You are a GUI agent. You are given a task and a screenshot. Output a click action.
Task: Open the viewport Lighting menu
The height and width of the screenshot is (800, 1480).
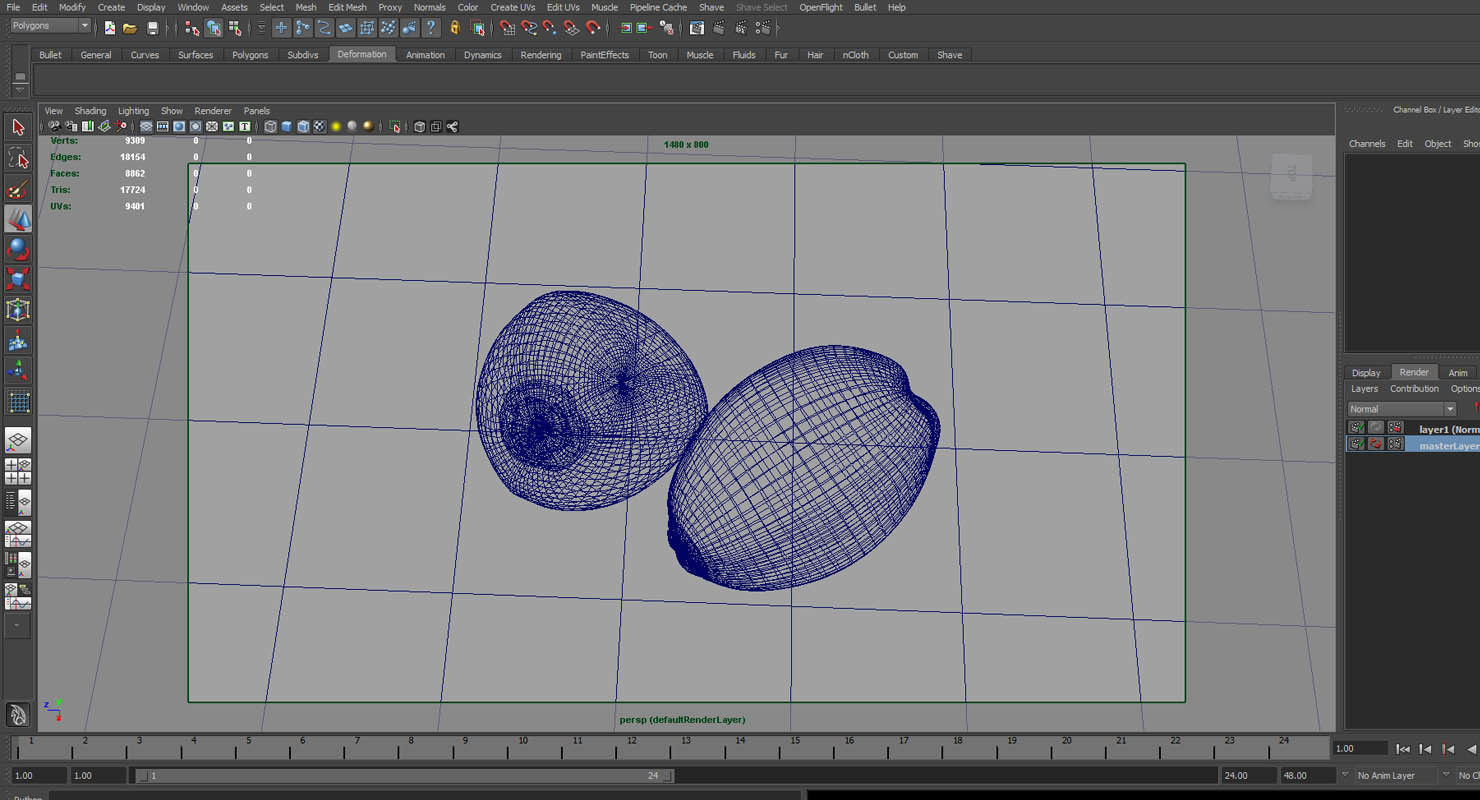[x=133, y=111]
